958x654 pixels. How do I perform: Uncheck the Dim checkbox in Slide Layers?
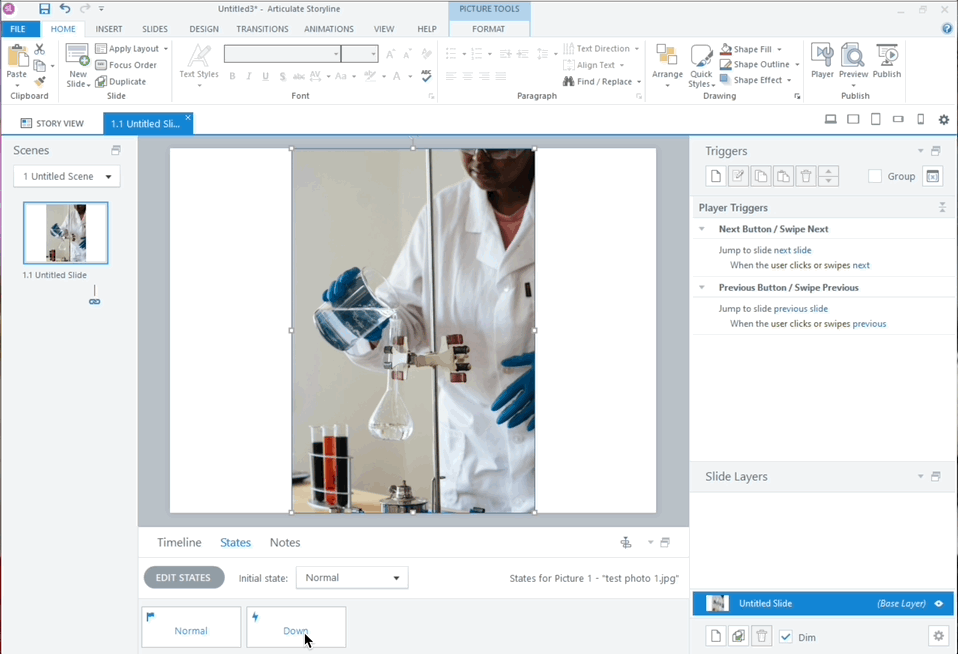click(786, 636)
